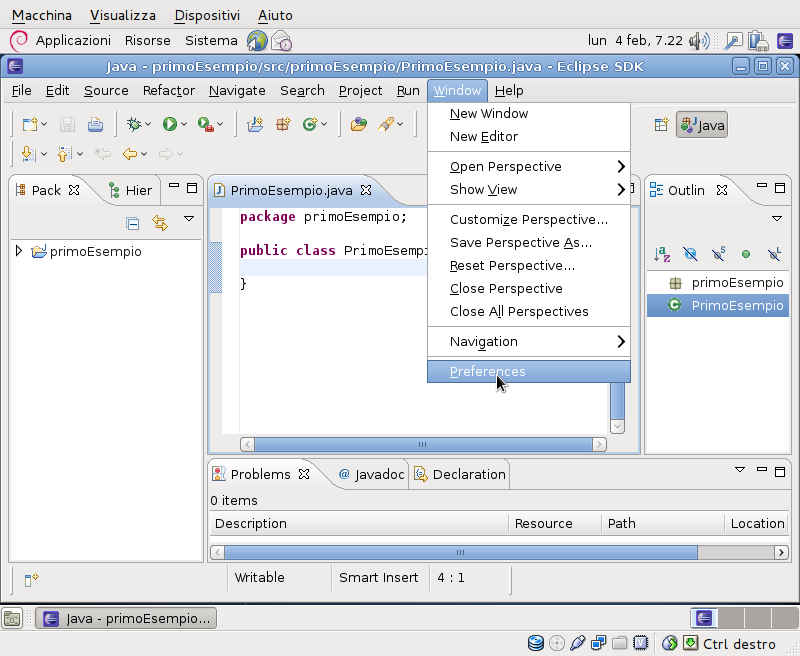Toggle Hide Static Members in Outline

718,254
